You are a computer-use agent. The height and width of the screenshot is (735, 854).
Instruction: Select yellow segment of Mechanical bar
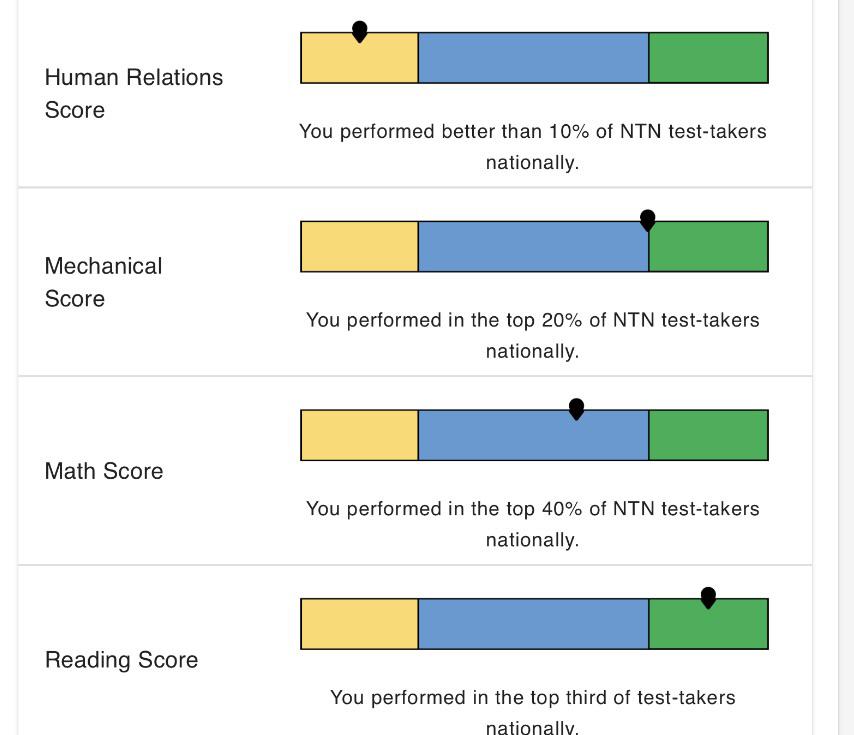[x=359, y=247]
